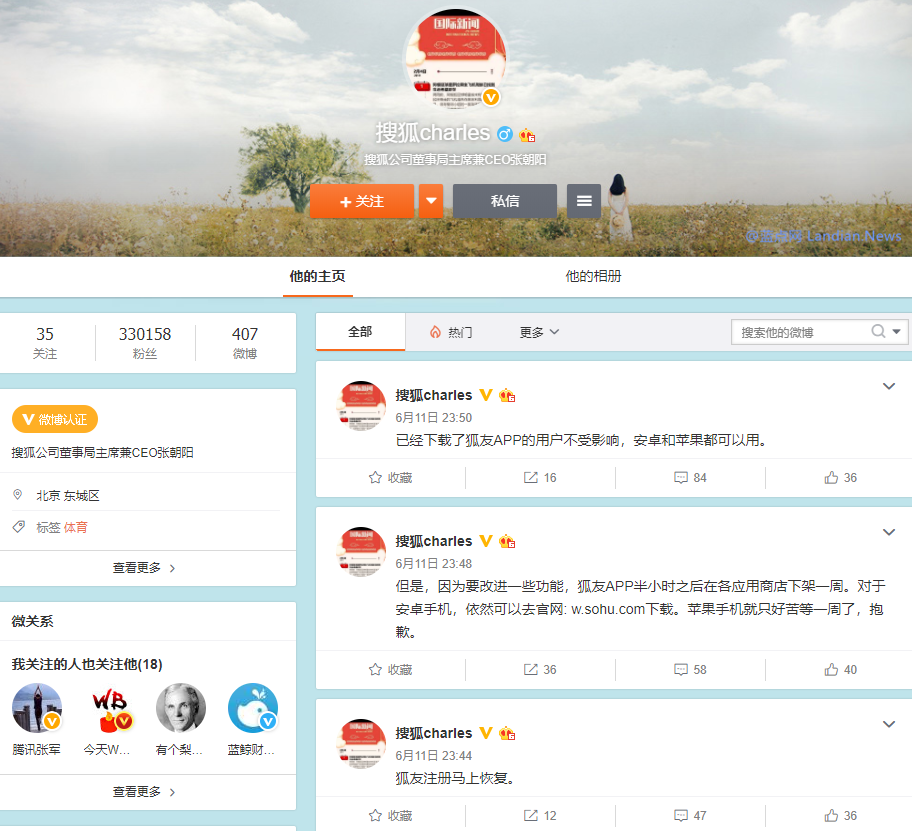The width and height of the screenshot is (912, 831).
Task: Open comments on 23:50 post showing 84
Action: (x=690, y=477)
